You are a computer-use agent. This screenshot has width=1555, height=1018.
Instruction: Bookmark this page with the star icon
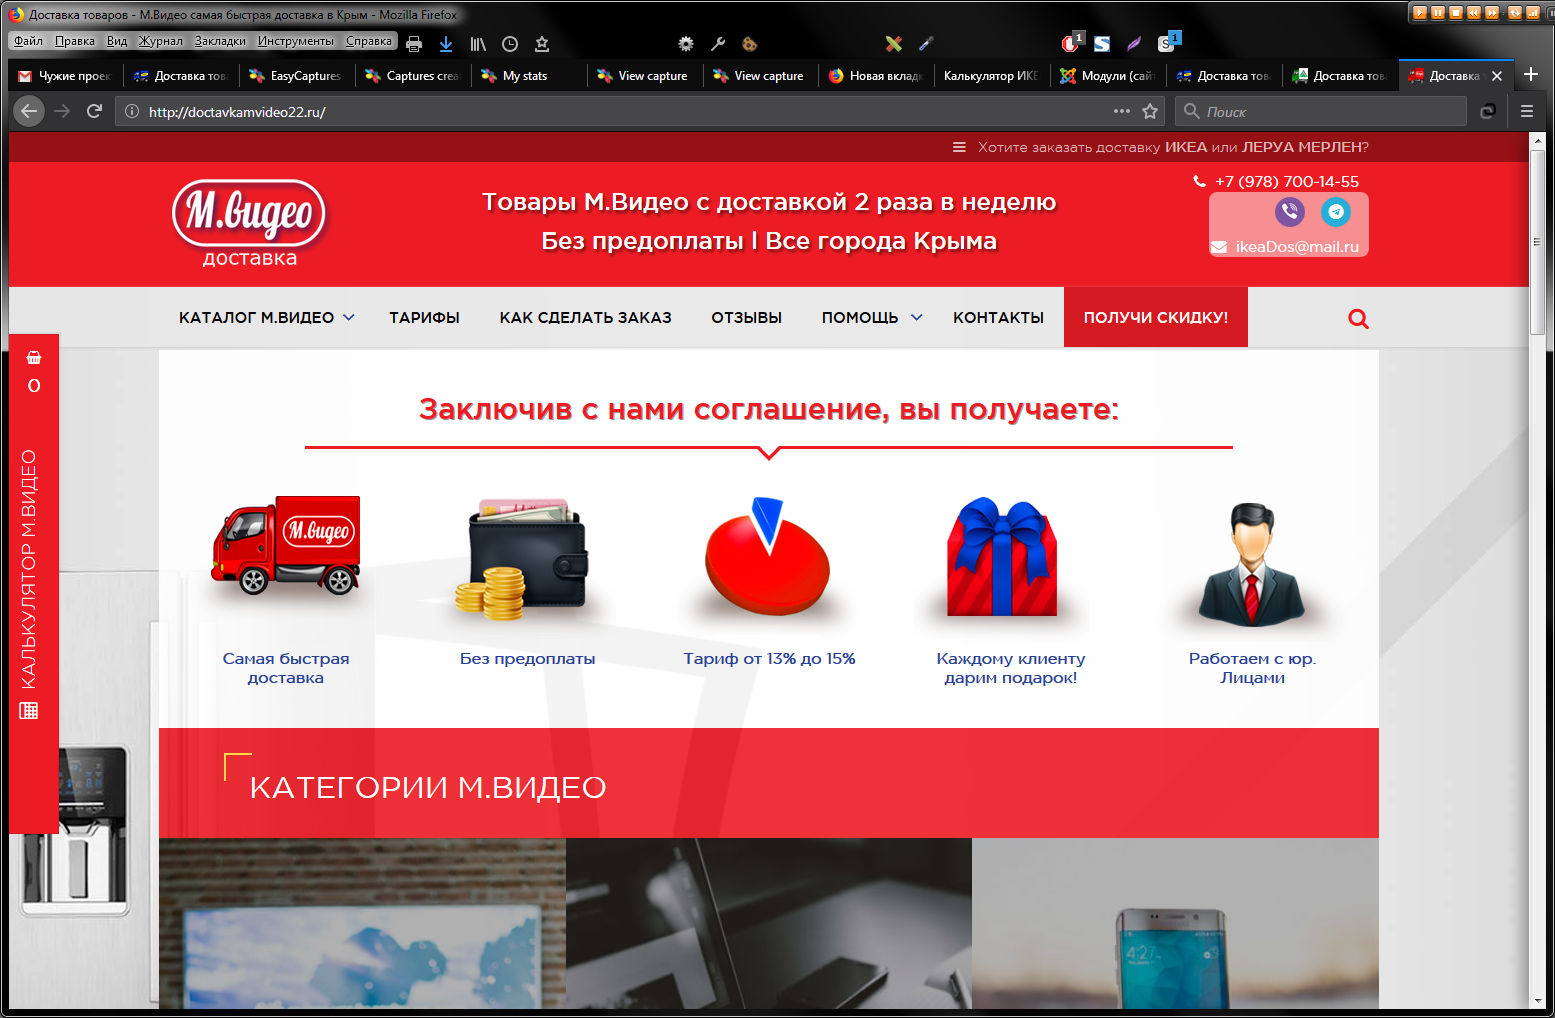pos(1150,111)
